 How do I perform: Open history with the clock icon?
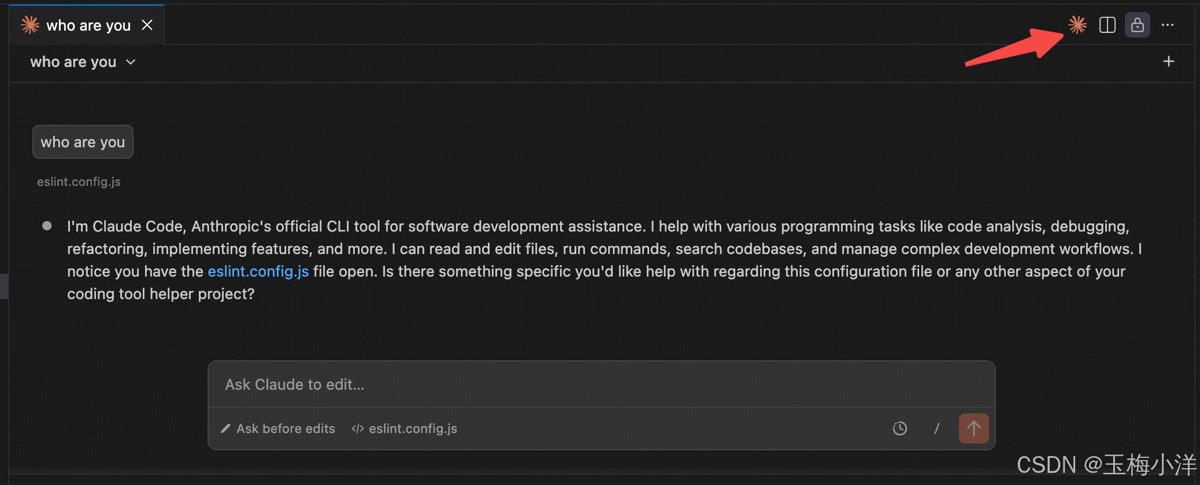click(900, 428)
